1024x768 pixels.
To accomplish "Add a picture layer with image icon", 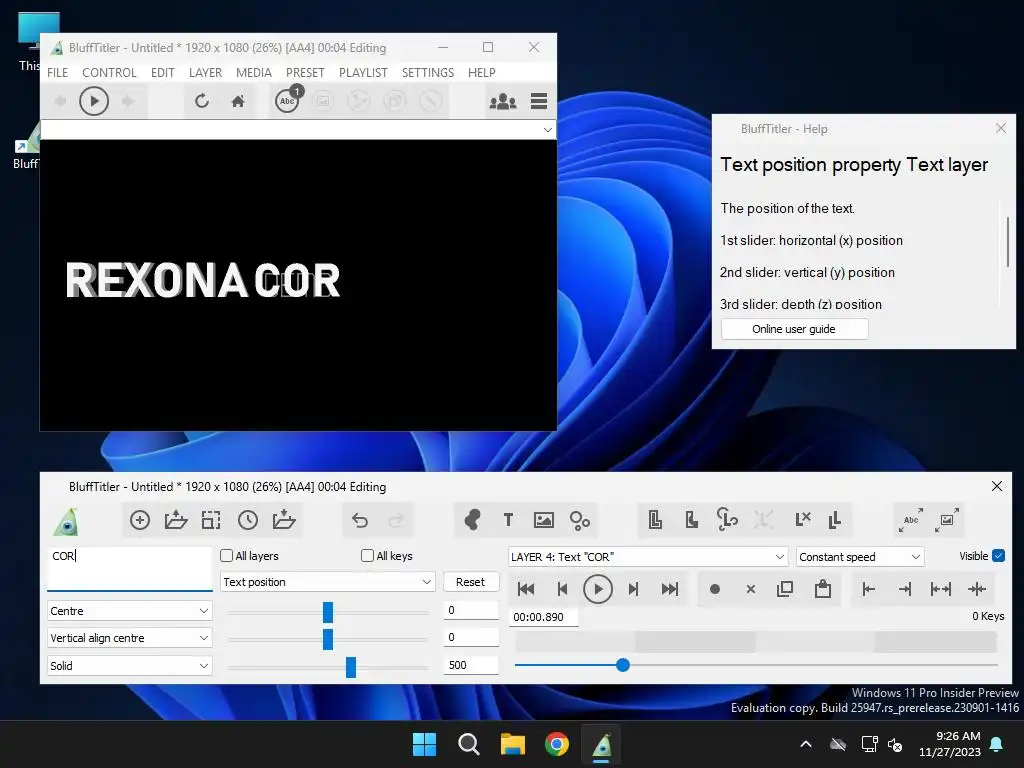I will [544, 520].
